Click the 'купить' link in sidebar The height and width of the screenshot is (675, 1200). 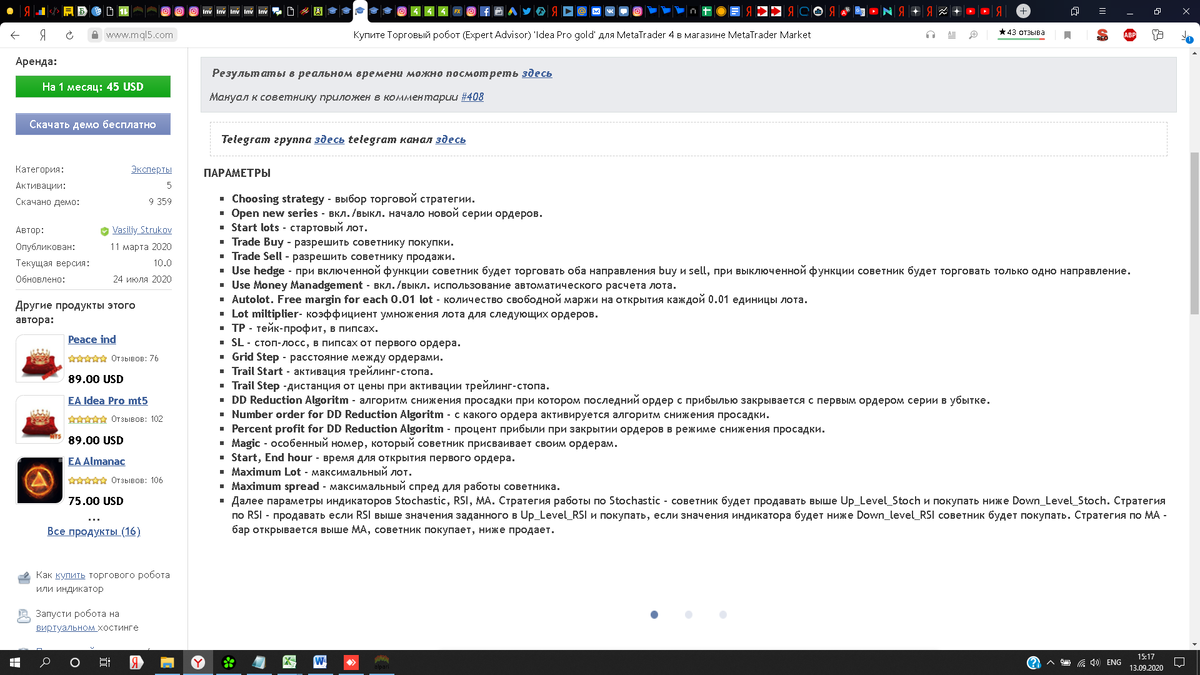coord(70,575)
